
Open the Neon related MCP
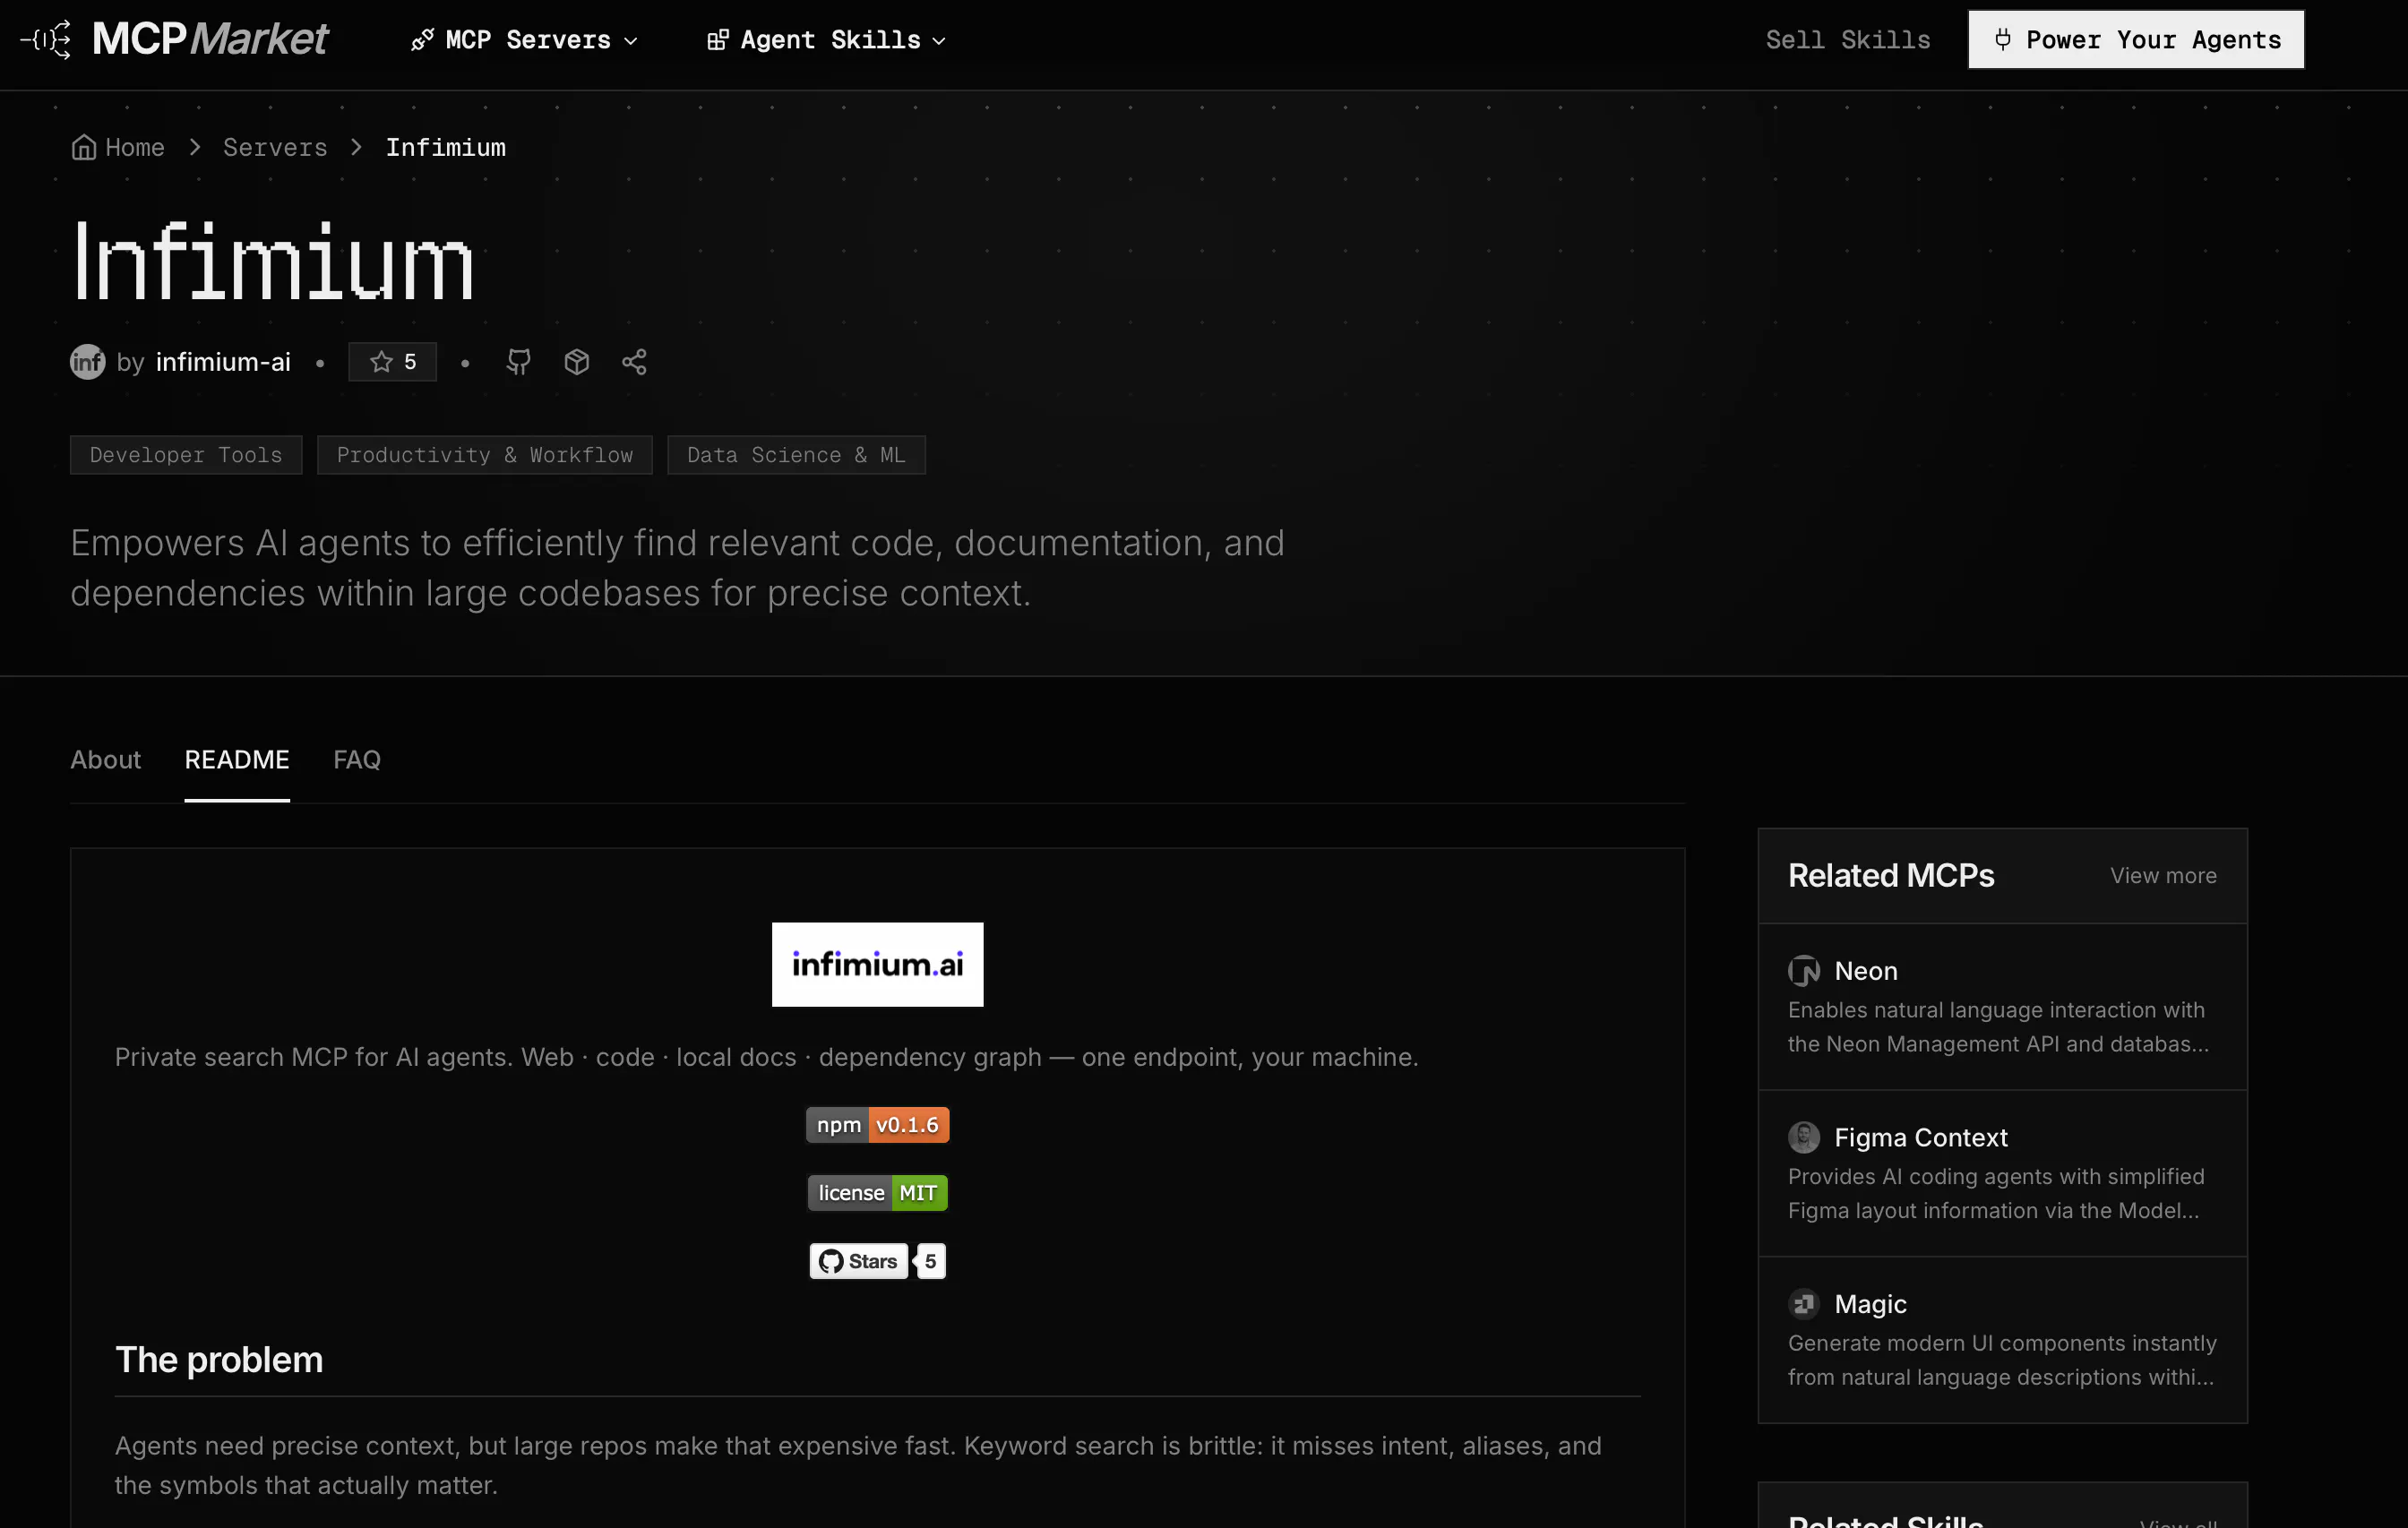coord(2002,1007)
